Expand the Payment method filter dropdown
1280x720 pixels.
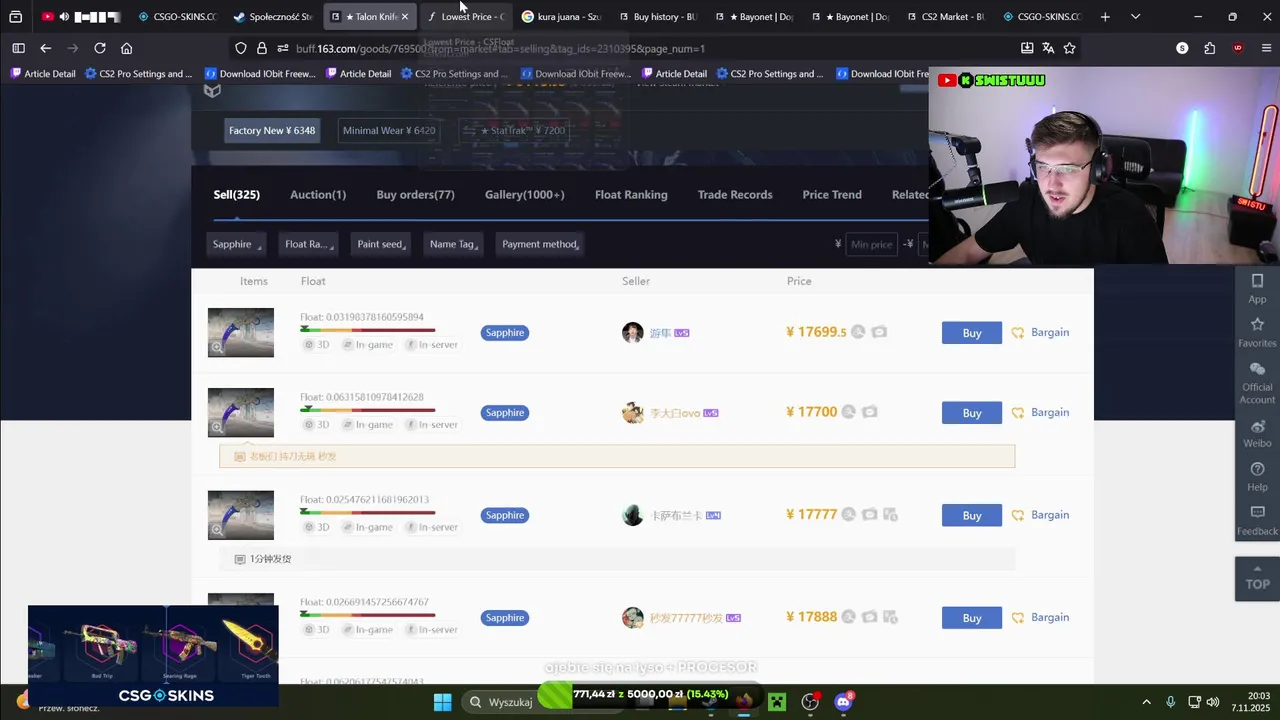[x=541, y=244]
